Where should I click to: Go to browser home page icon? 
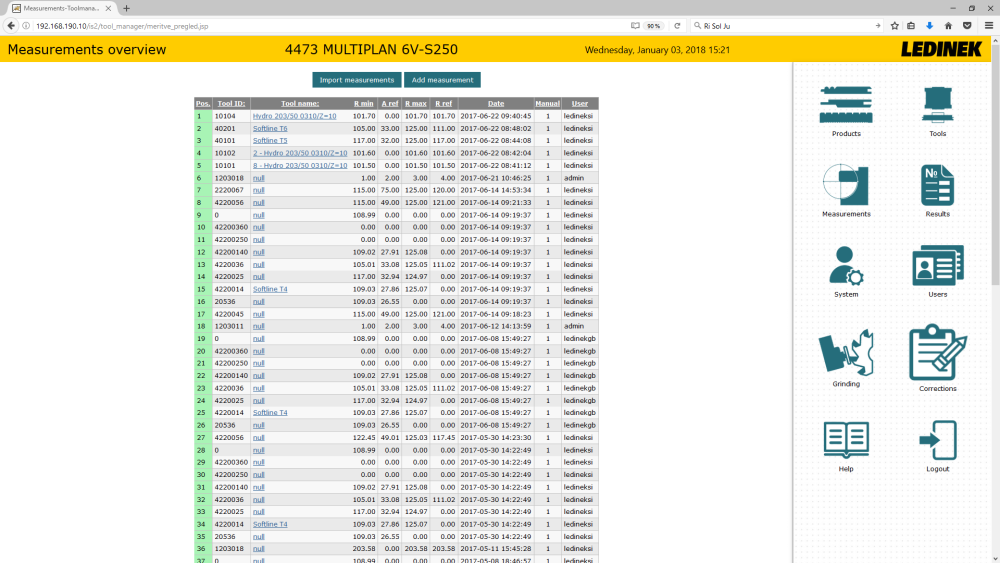point(948,26)
